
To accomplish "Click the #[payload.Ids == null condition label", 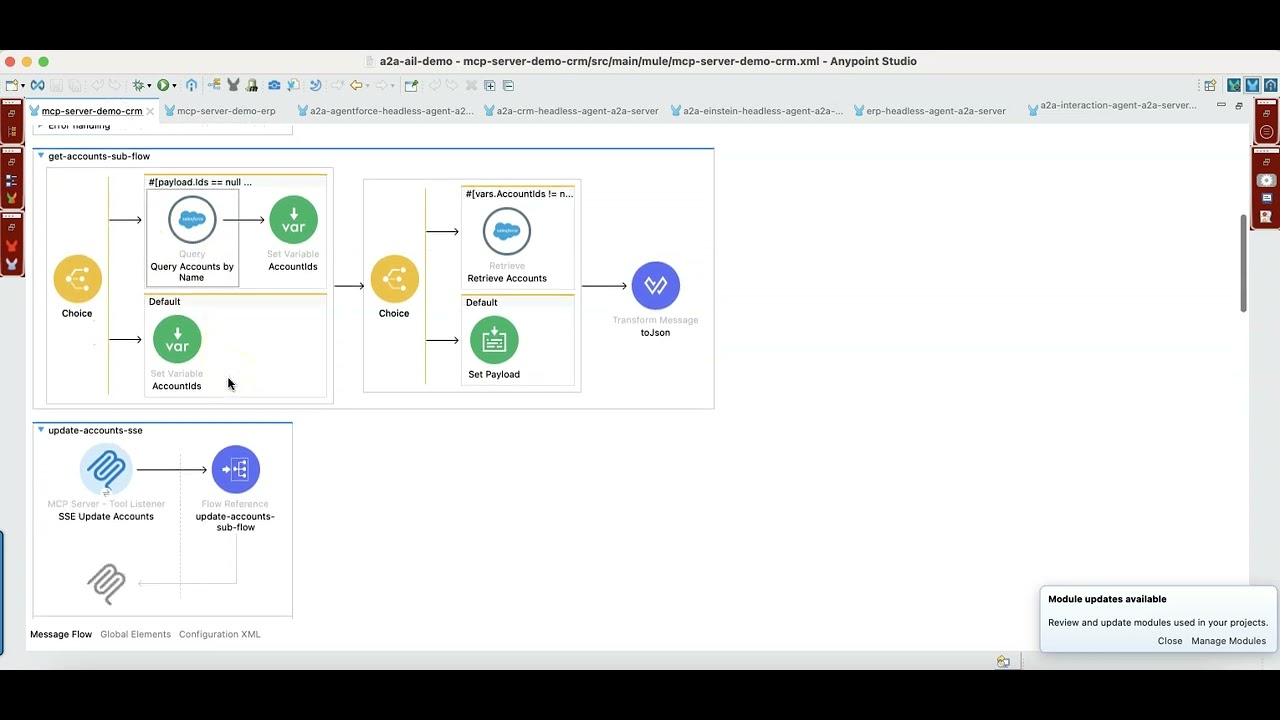I will tap(200, 182).
